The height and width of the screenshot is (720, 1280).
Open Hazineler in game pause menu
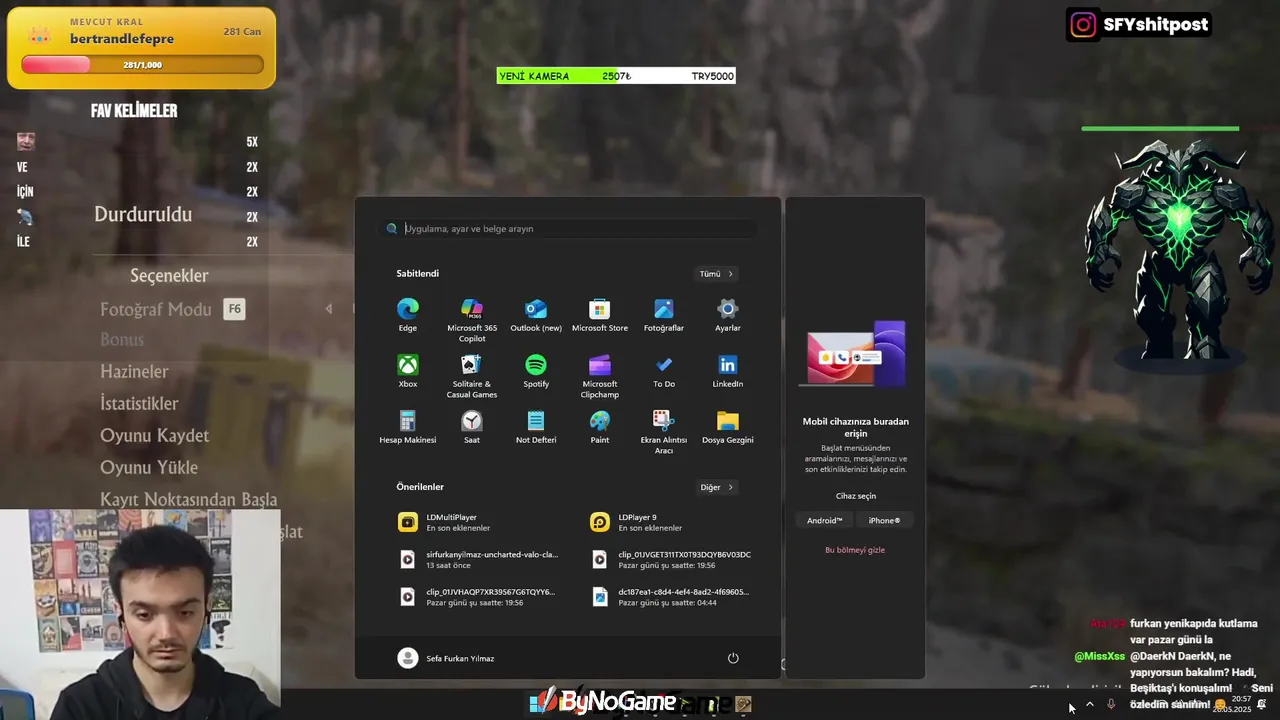134,371
